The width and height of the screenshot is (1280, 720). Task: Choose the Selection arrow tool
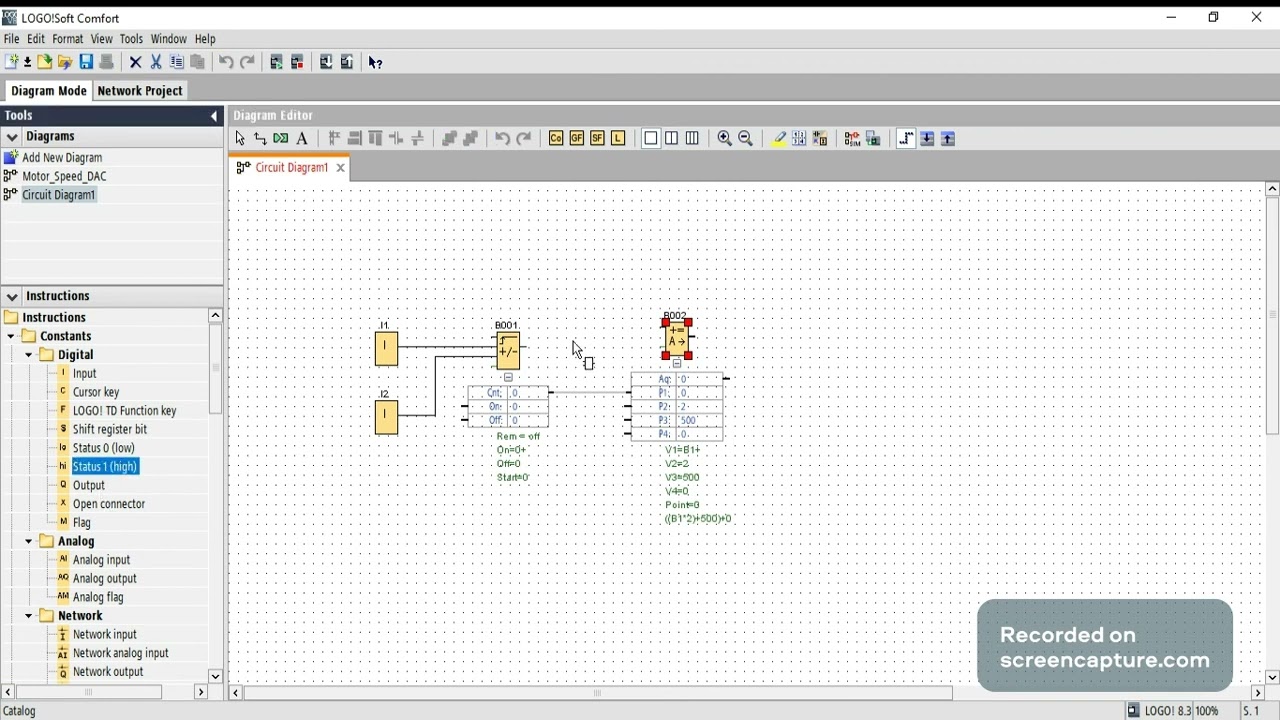[240, 139]
